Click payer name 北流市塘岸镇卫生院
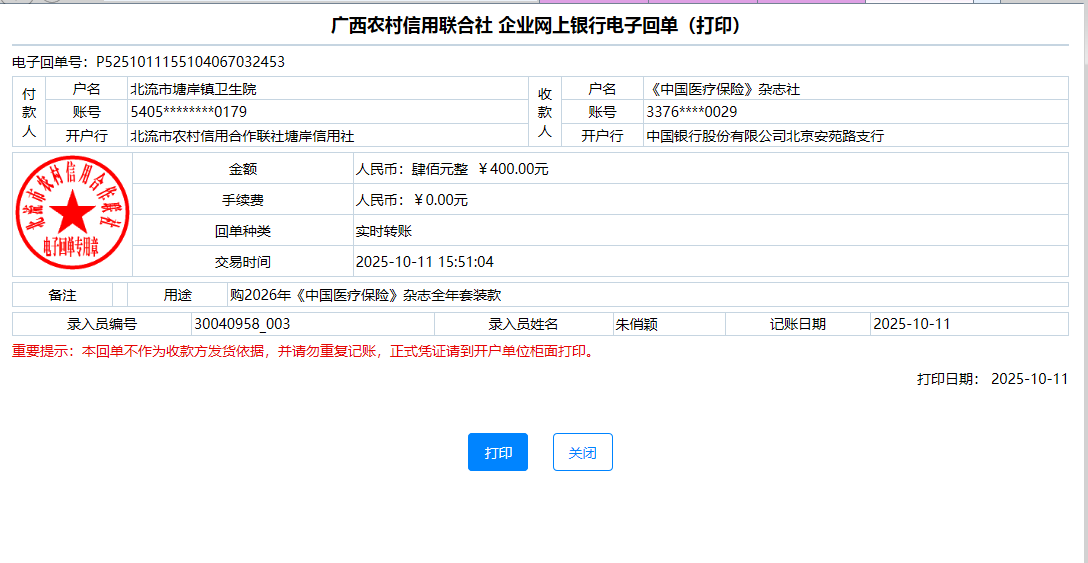Screen dimensions: 1088x563 (x=200, y=89)
